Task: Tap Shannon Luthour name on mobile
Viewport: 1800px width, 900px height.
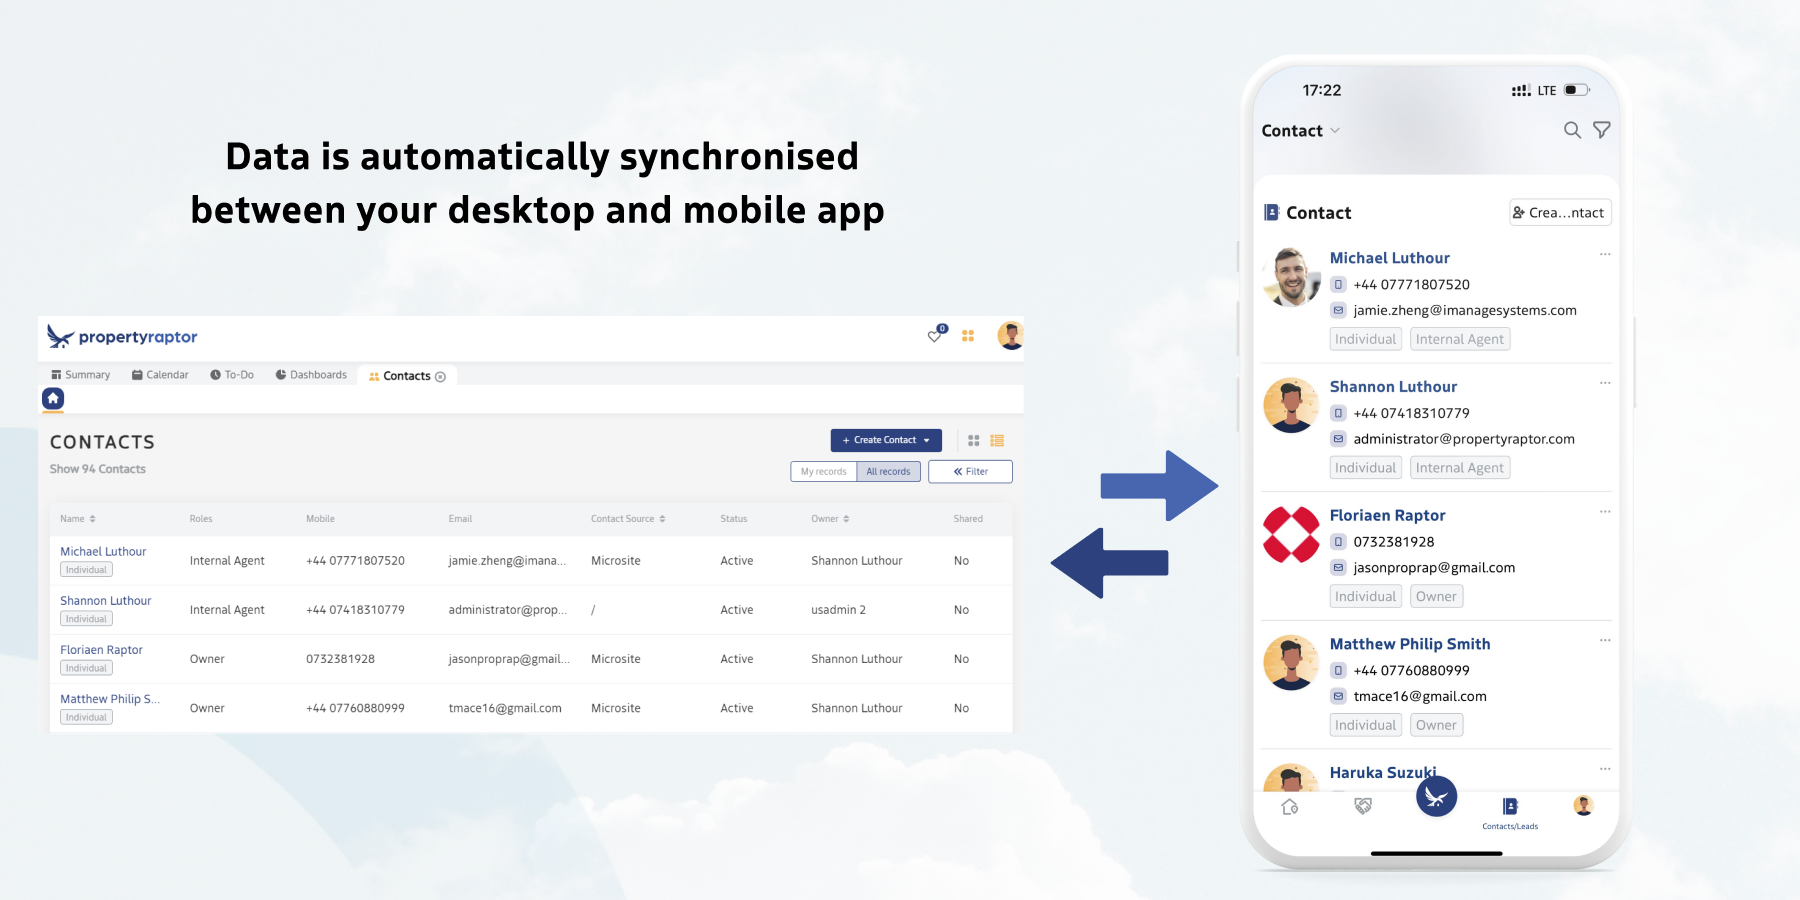Action: [1393, 387]
